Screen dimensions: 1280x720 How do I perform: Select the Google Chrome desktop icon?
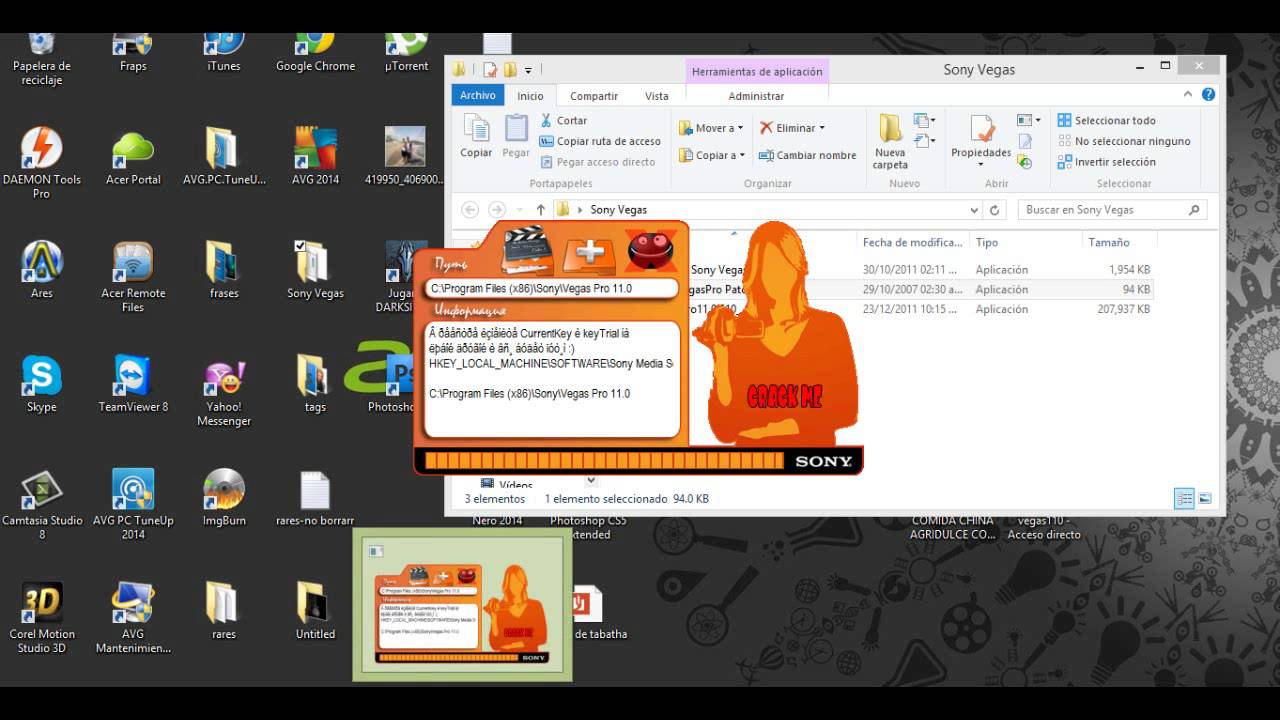[315, 55]
